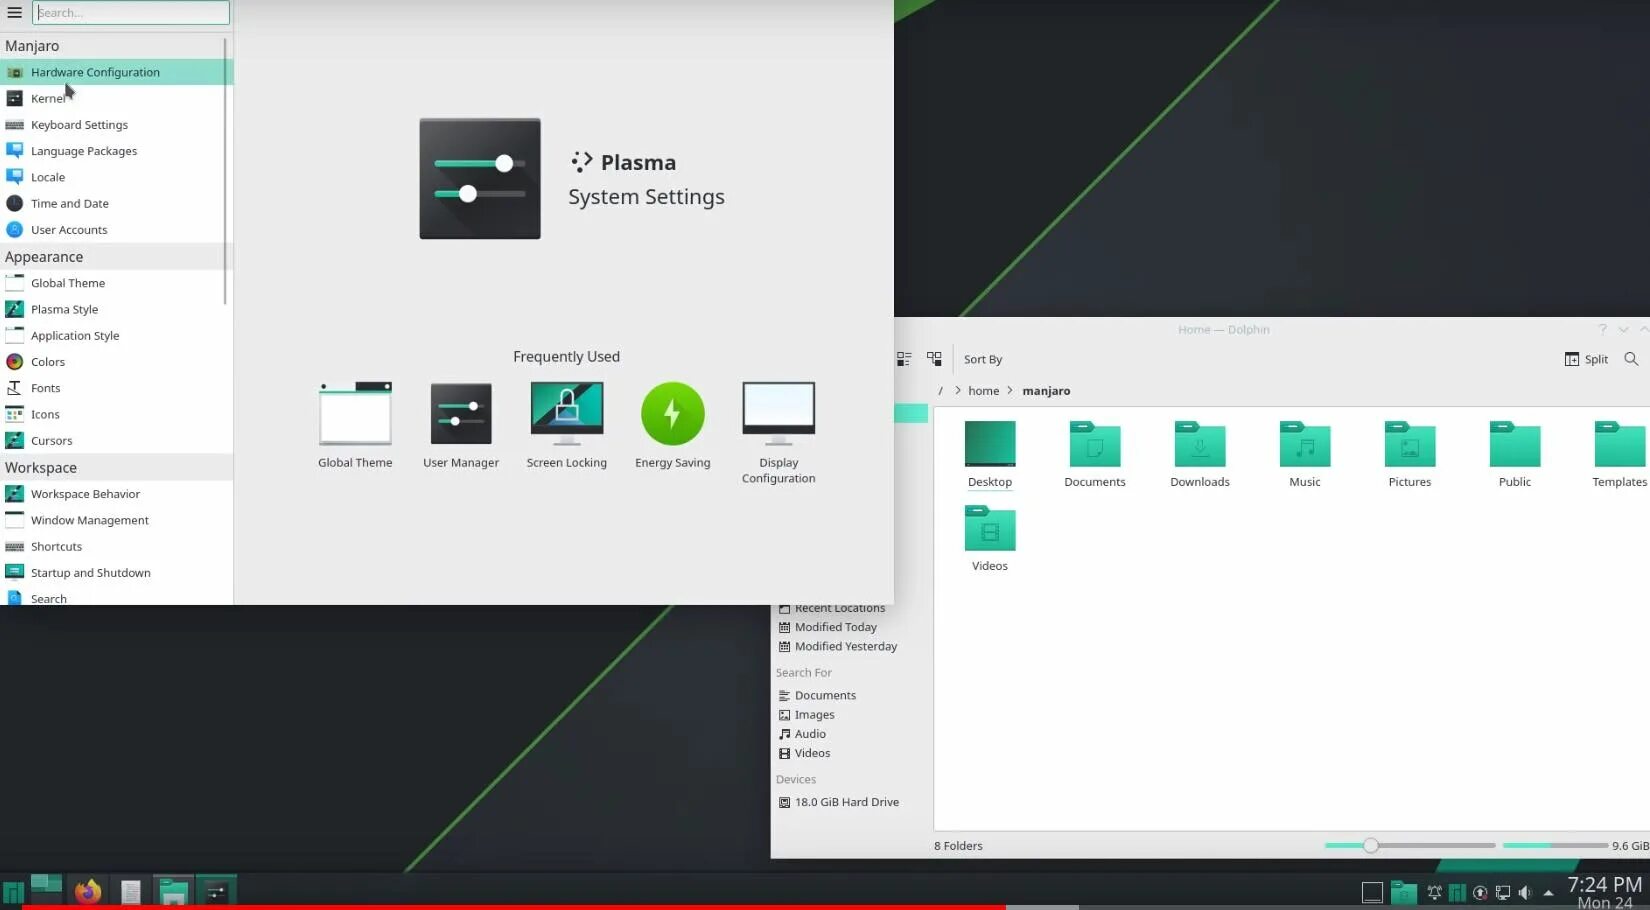Click the search magnifier in Dolphin
Image resolution: width=1650 pixels, height=910 pixels.
[1631, 359]
